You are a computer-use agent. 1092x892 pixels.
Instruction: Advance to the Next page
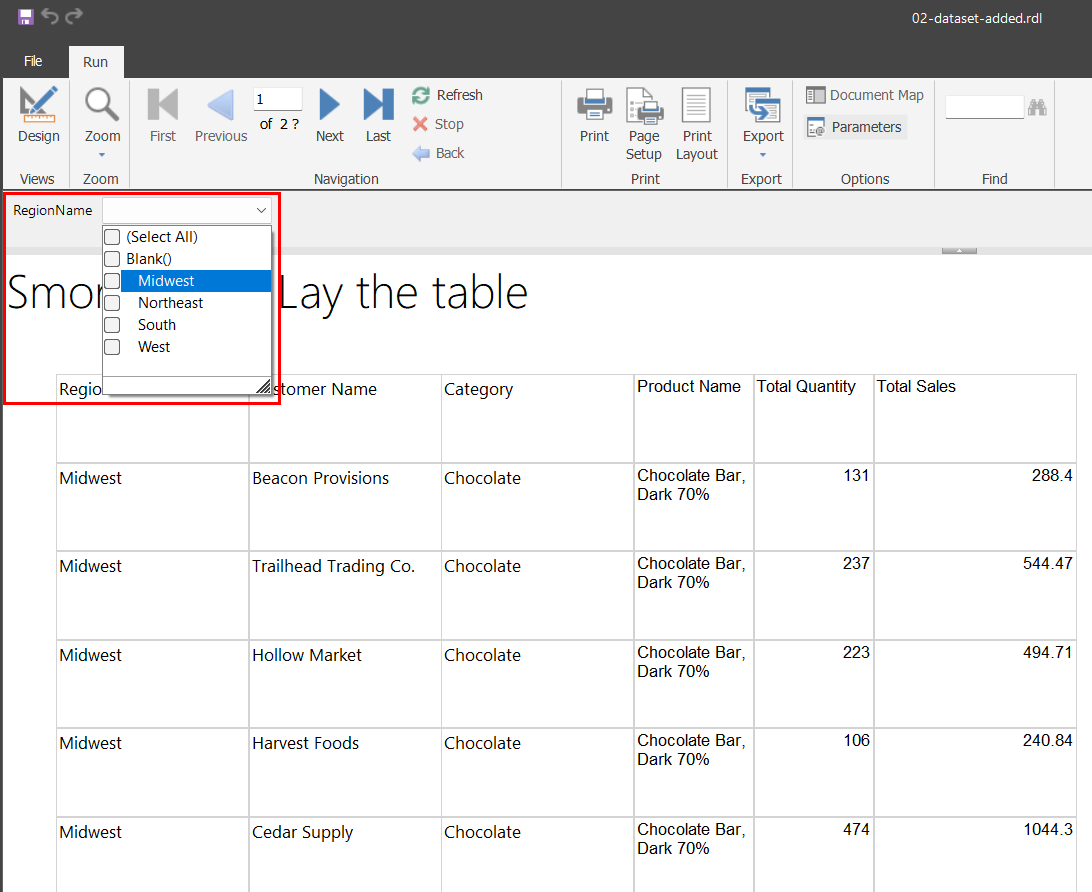(329, 115)
